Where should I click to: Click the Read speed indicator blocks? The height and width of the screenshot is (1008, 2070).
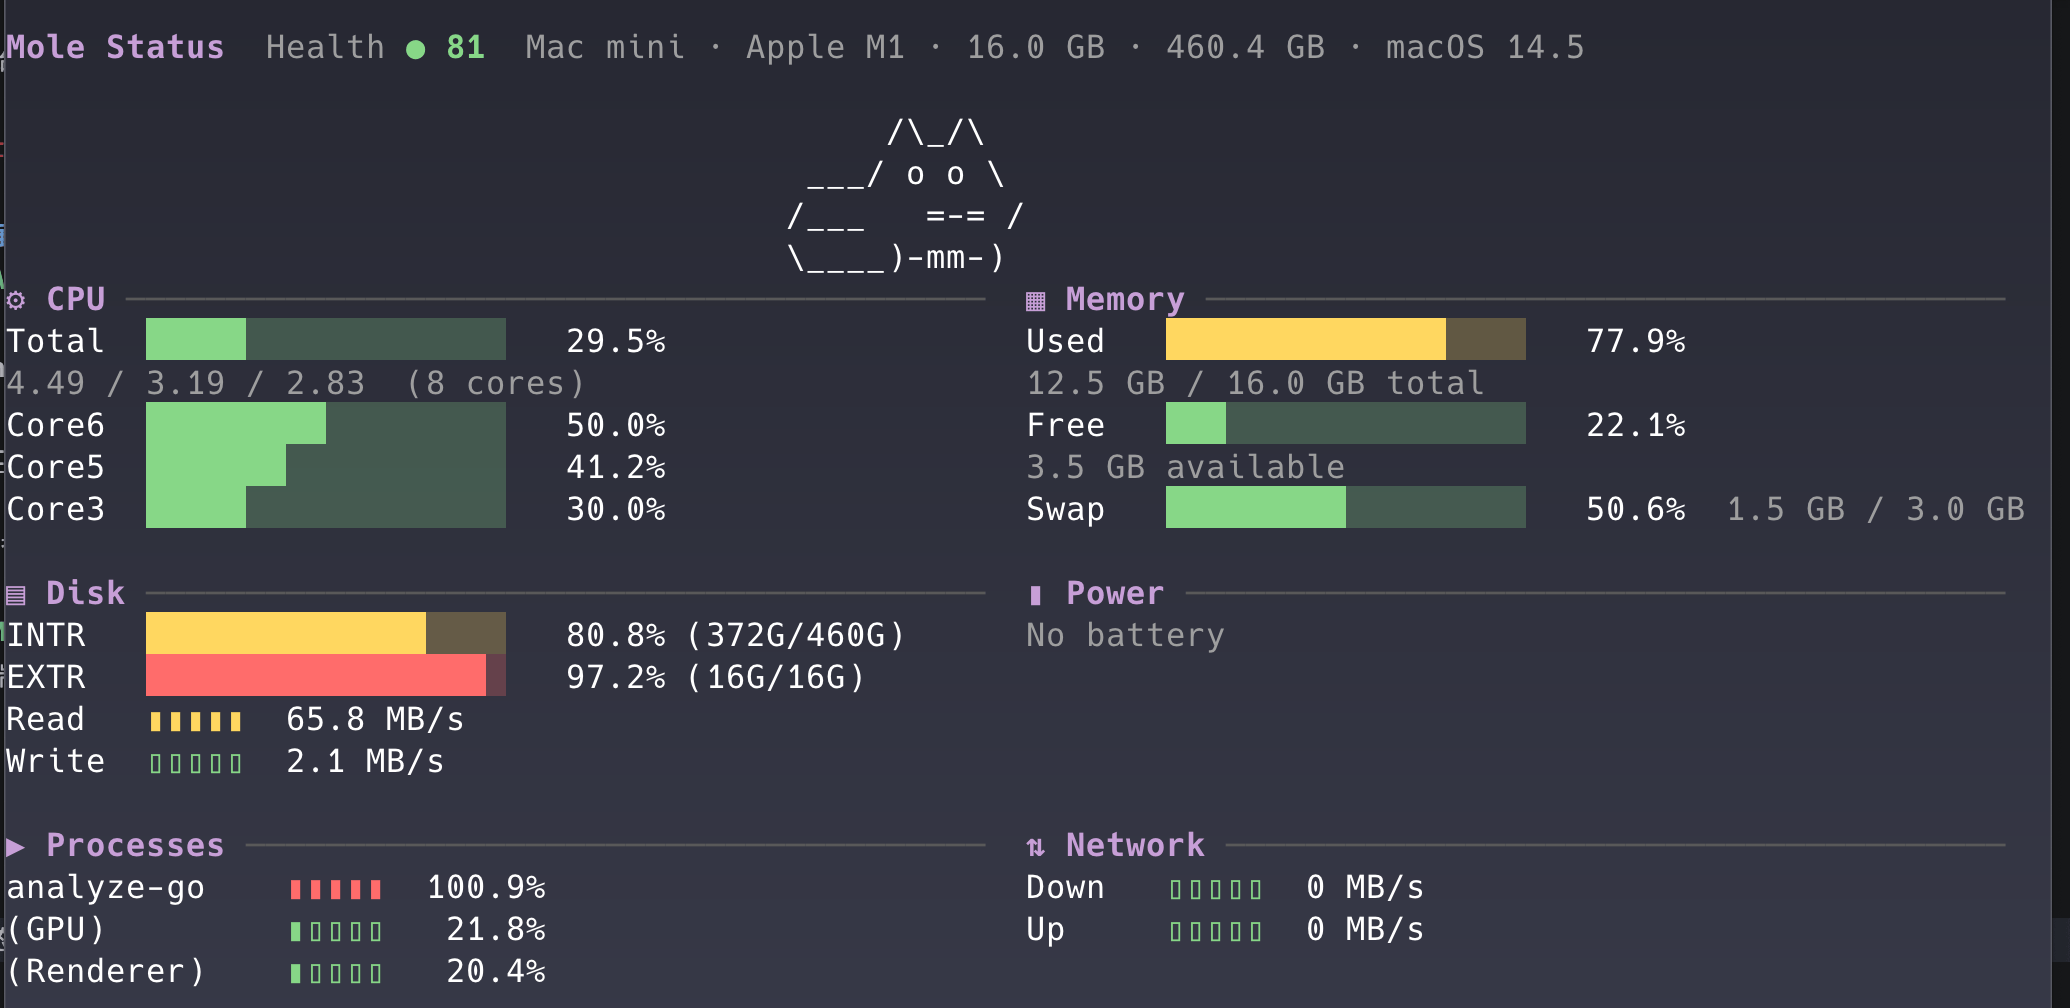(x=196, y=721)
